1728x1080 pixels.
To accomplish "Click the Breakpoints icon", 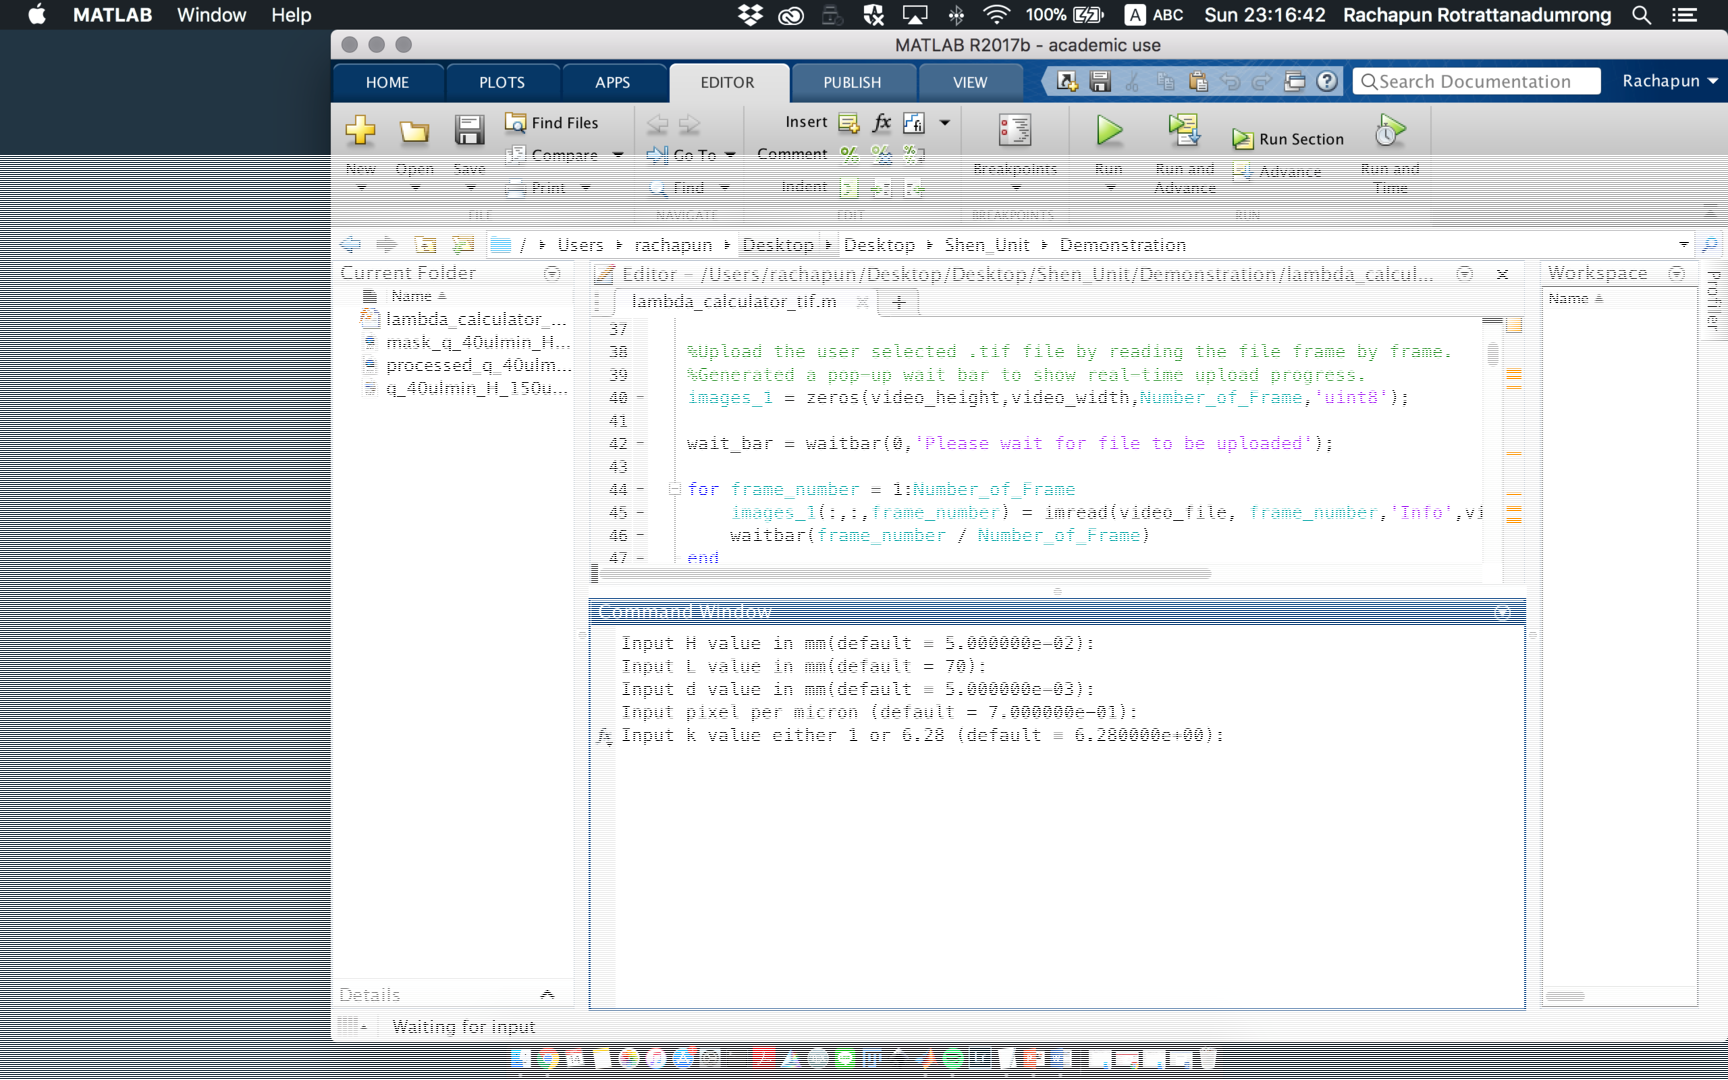I will (1014, 130).
